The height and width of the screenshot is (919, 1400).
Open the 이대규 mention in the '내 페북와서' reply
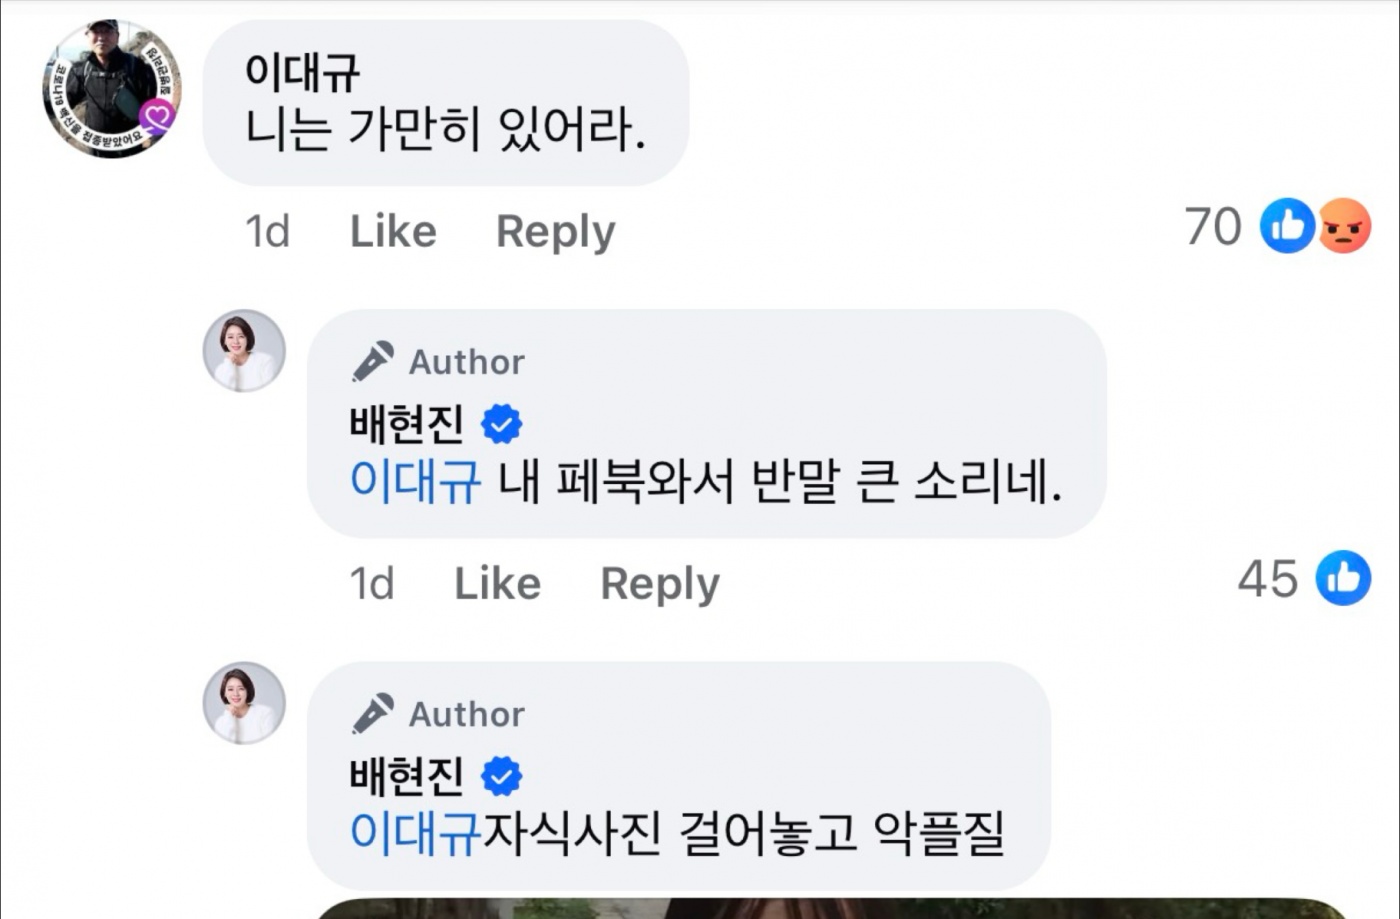click(x=415, y=481)
